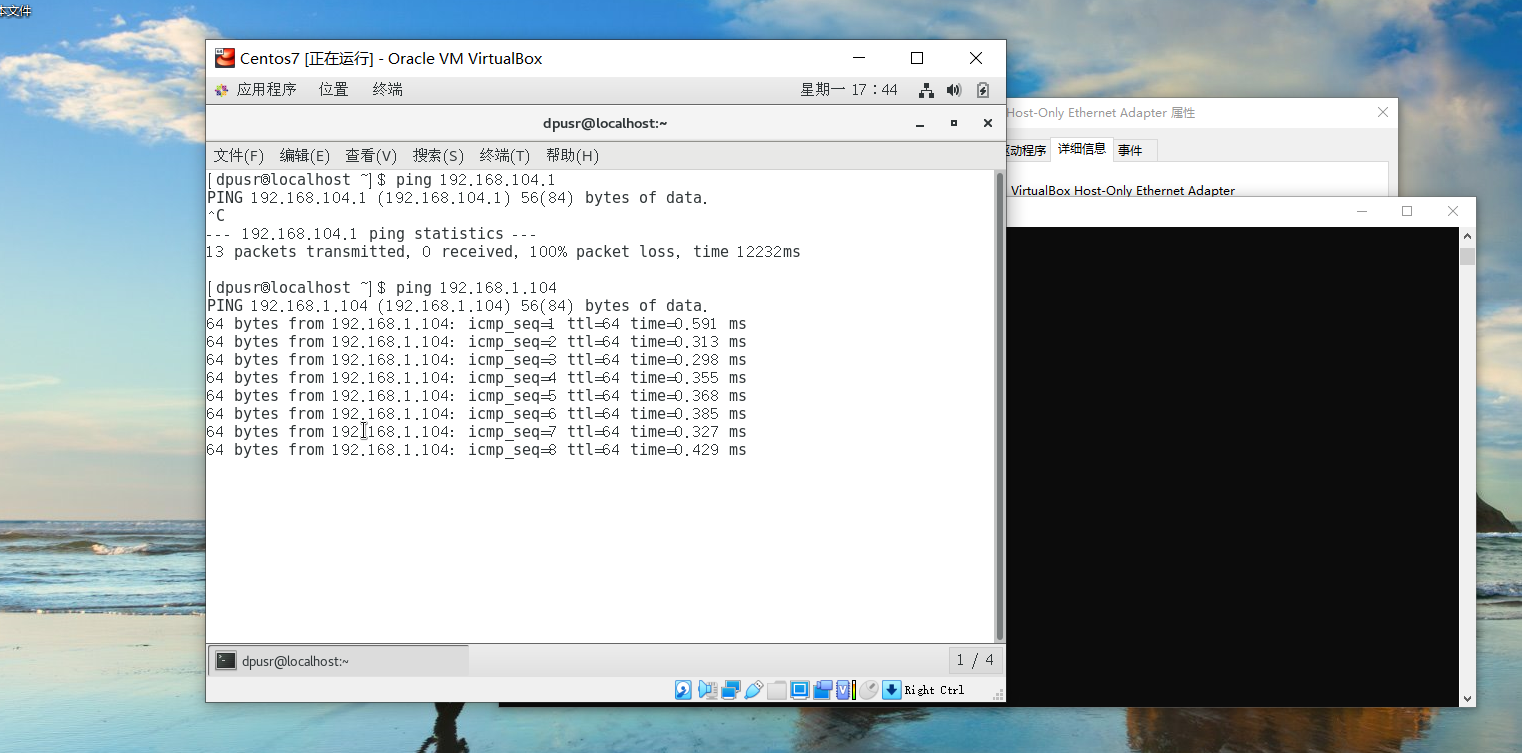Click the shared folders icon in VirtualBox status bar
The width and height of the screenshot is (1522, 753).
[777, 690]
